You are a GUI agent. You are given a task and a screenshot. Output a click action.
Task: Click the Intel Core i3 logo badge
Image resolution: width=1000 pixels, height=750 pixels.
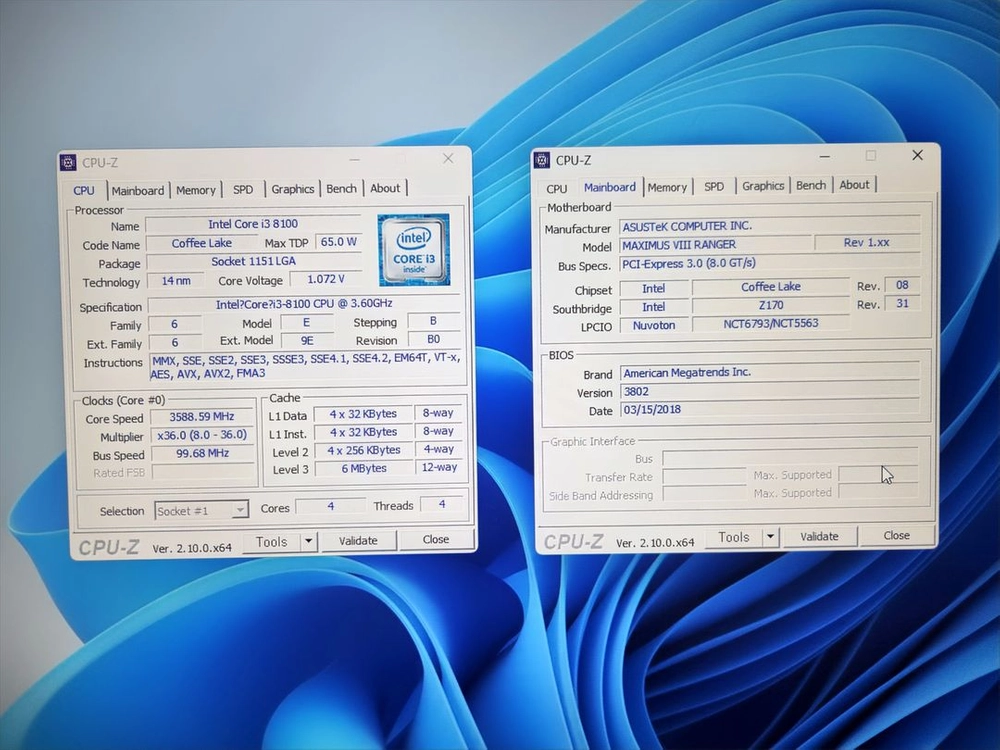(413, 249)
